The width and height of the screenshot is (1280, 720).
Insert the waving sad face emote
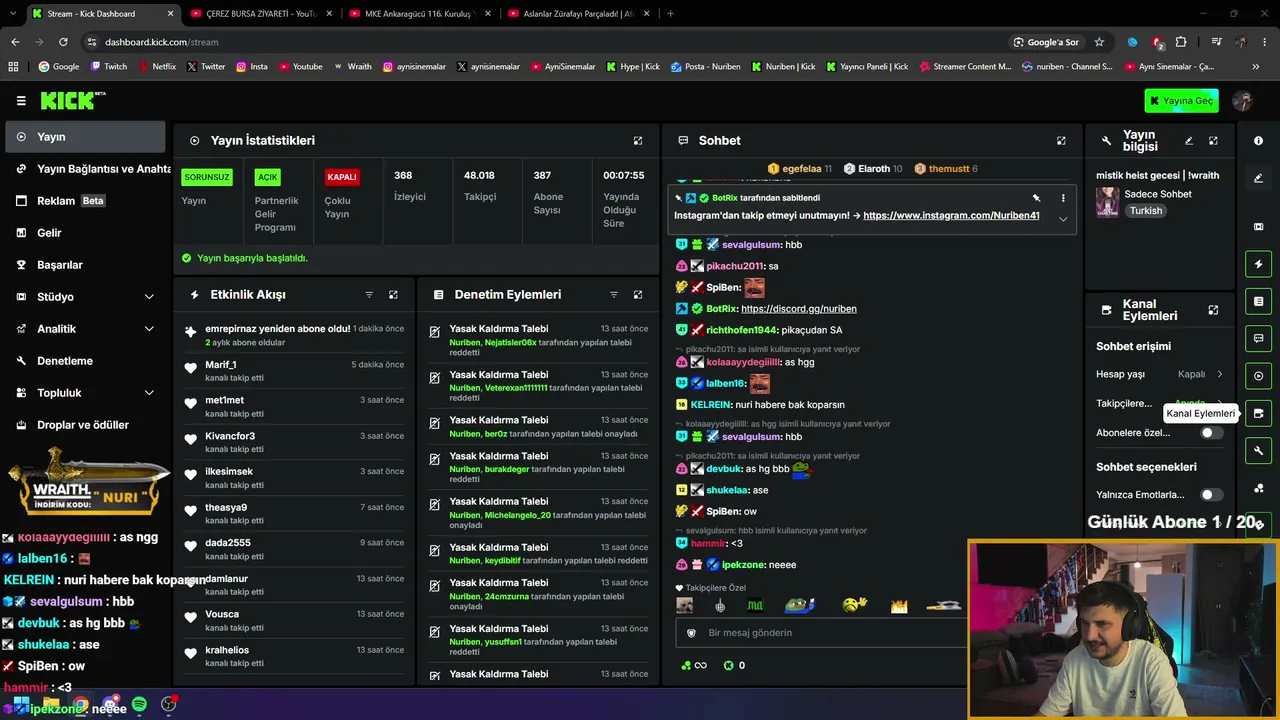coord(854,605)
